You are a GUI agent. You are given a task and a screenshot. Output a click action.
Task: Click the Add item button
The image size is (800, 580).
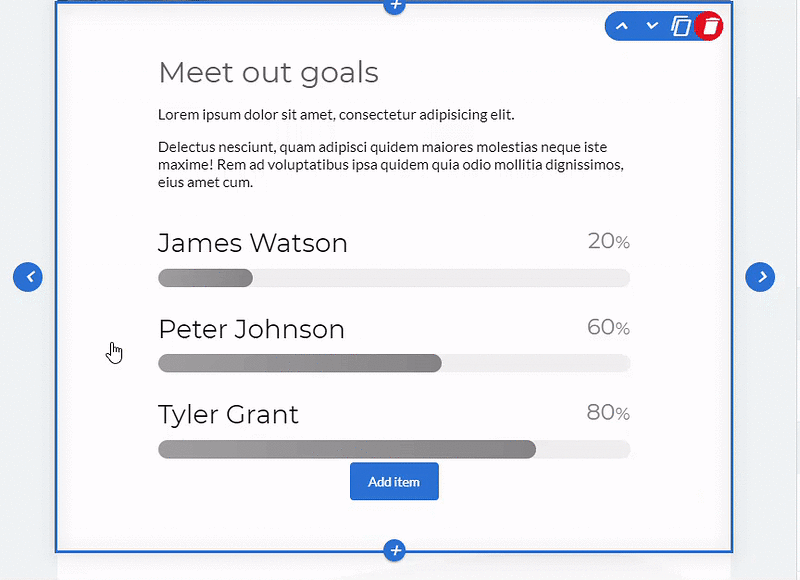coord(394,482)
